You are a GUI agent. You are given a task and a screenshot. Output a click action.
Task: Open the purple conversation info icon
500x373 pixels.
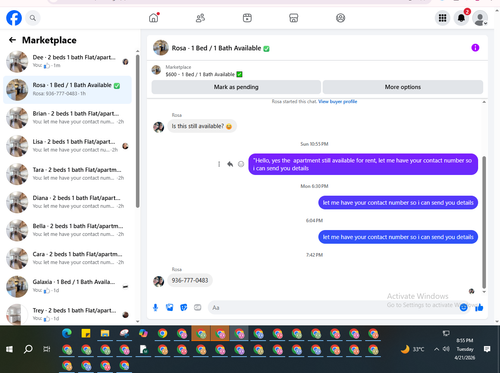click(475, 48)
